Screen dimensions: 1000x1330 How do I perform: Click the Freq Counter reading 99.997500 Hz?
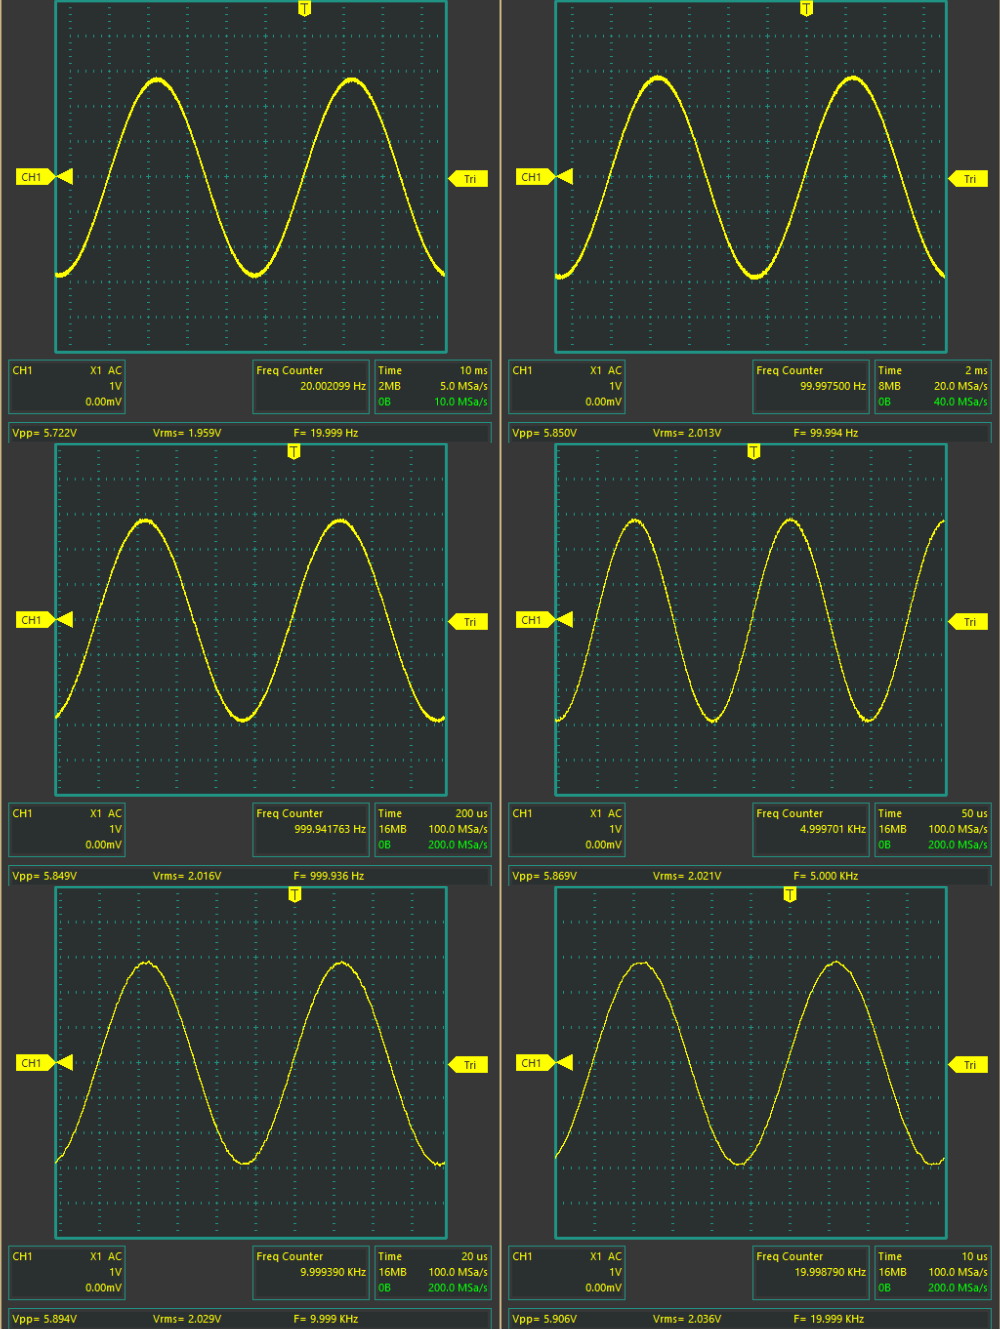(810, 386)
